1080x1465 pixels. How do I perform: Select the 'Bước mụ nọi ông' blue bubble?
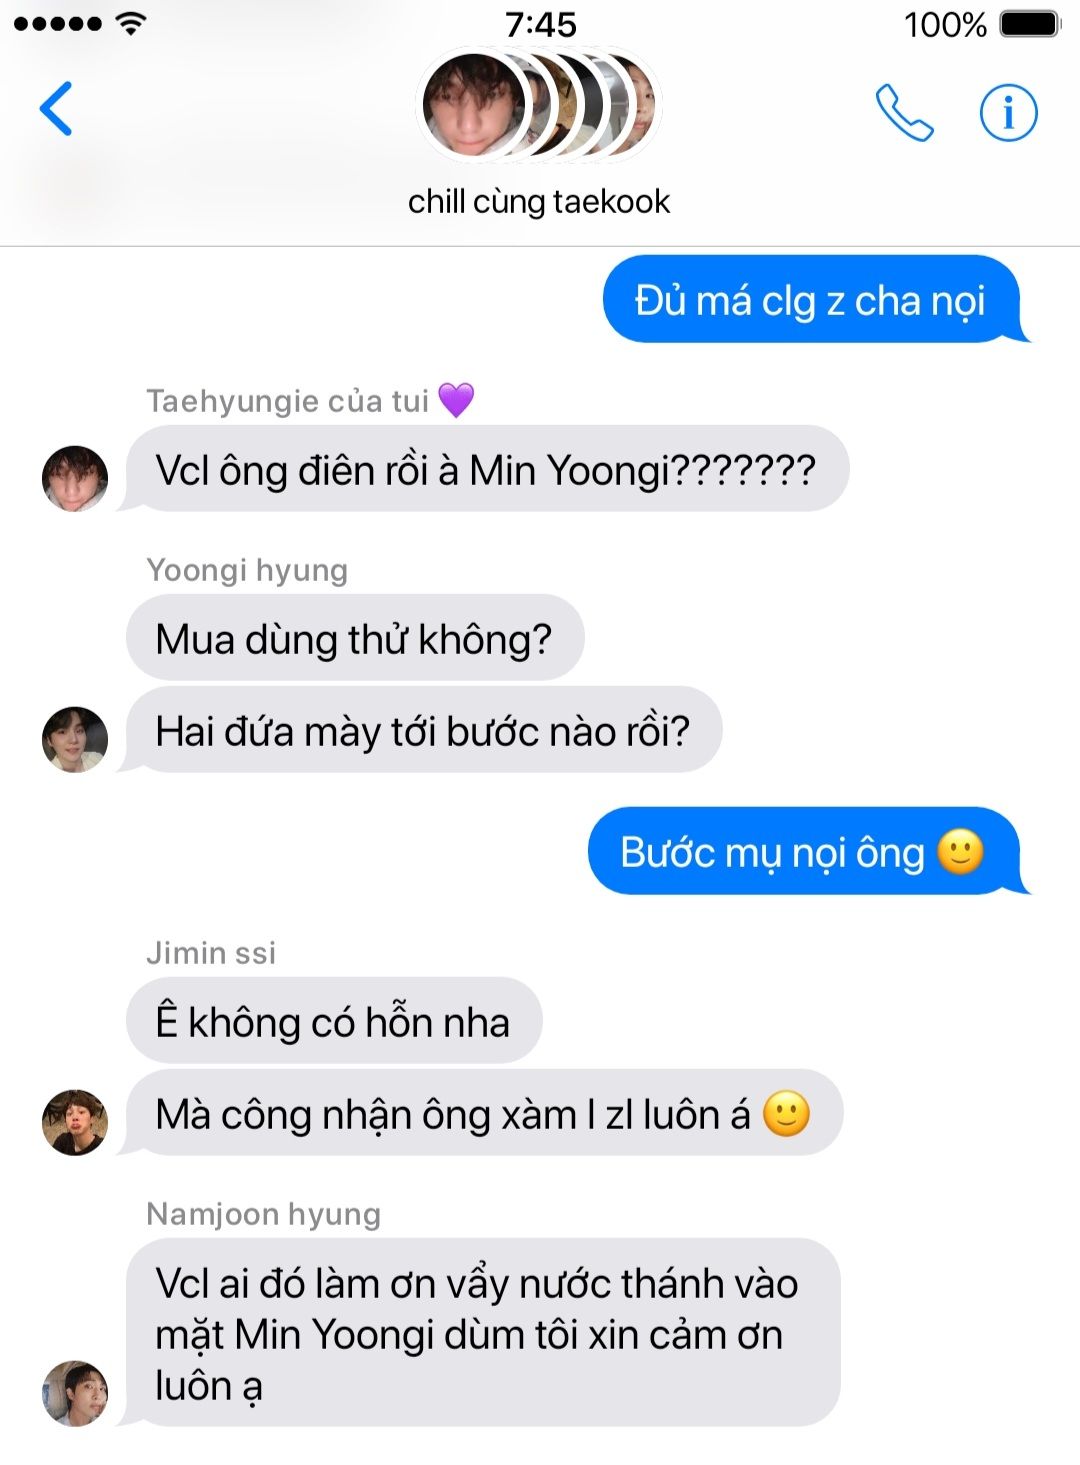[x=805, y=851]
